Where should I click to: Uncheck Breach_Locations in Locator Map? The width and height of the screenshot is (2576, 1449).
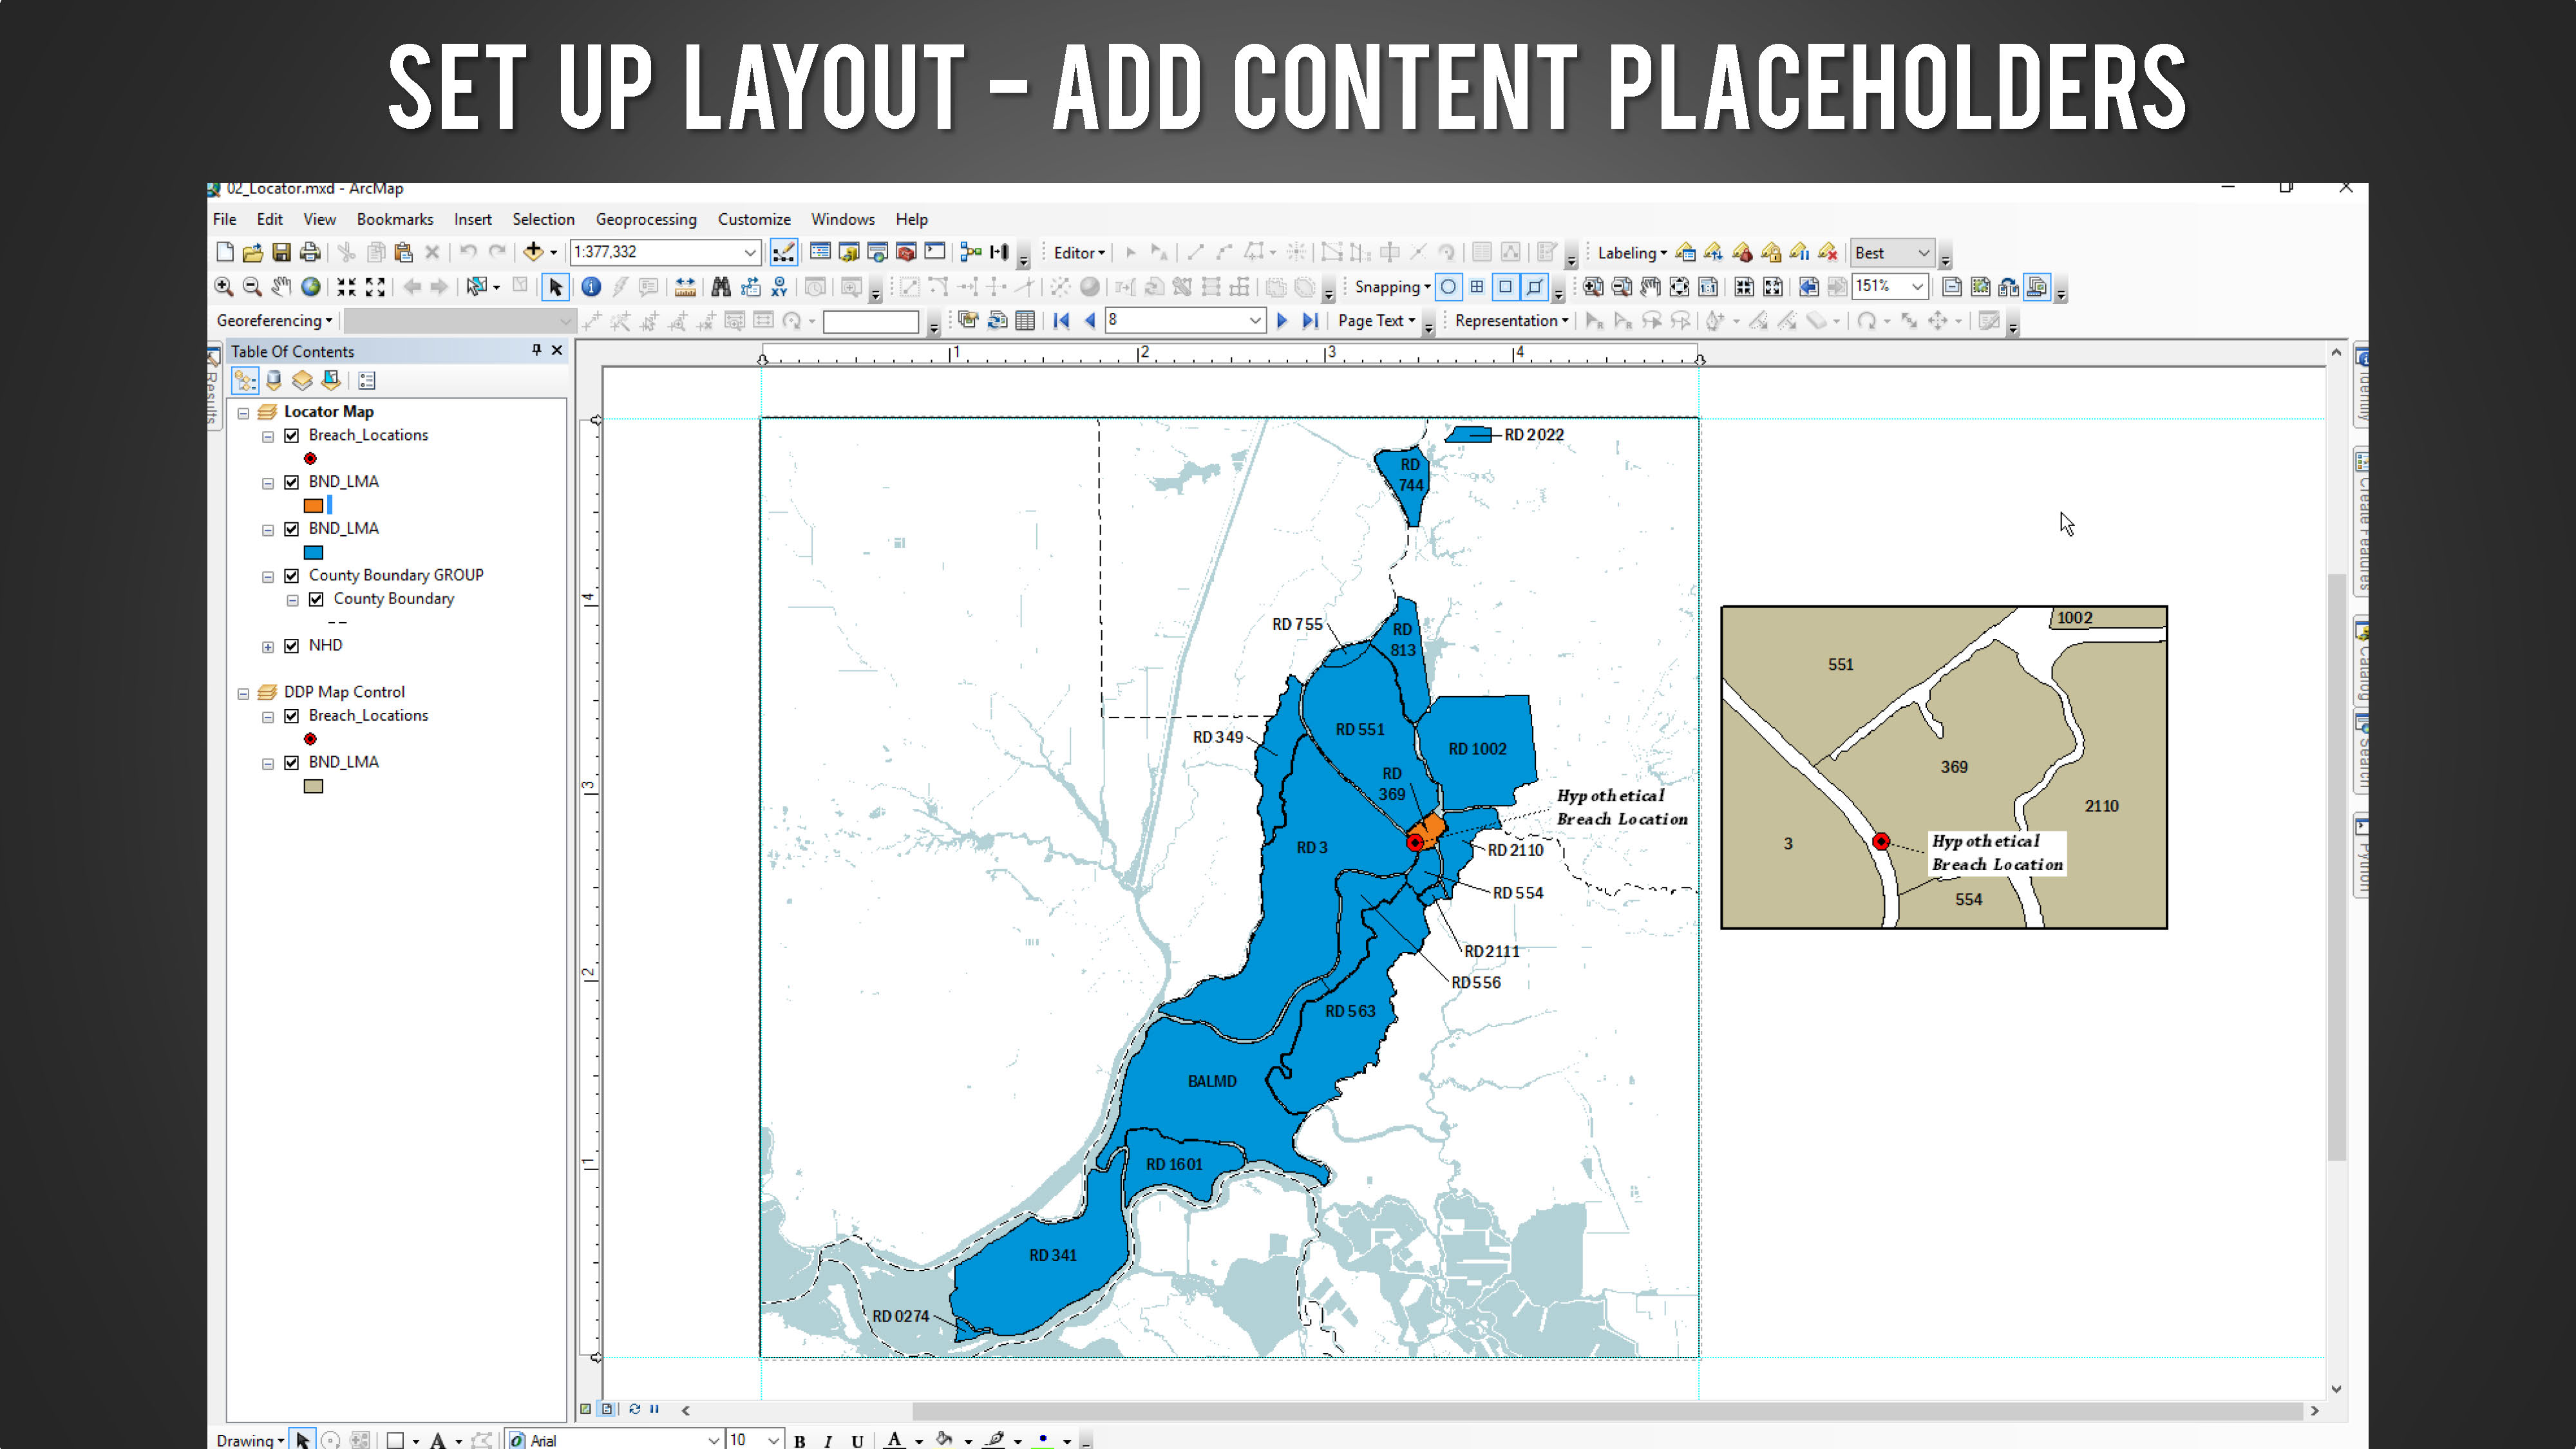coord(291,436)
